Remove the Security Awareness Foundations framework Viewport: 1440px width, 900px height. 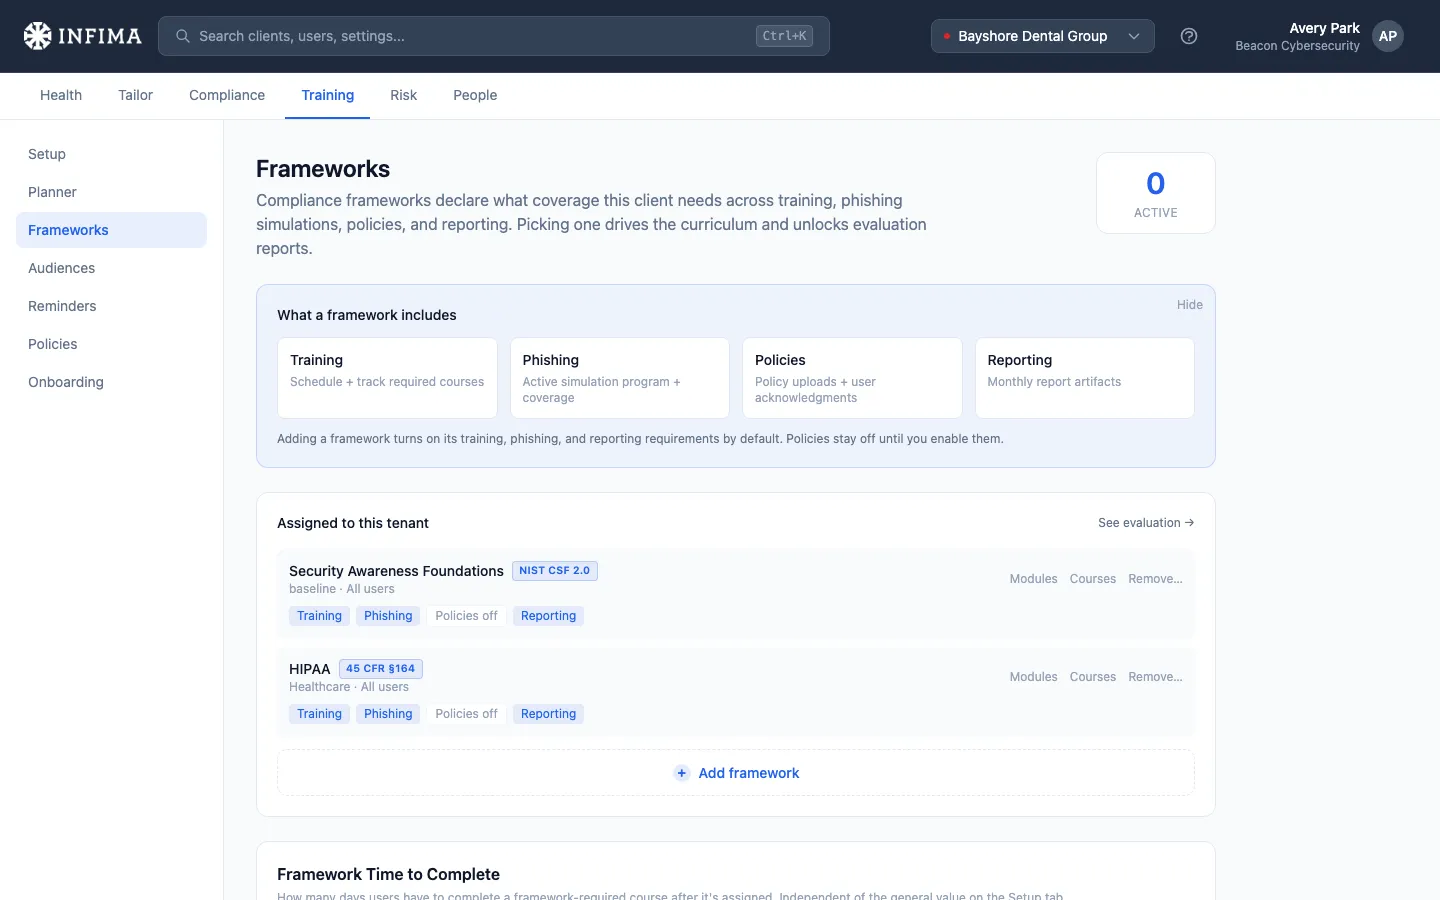[x=1155, y=579]
